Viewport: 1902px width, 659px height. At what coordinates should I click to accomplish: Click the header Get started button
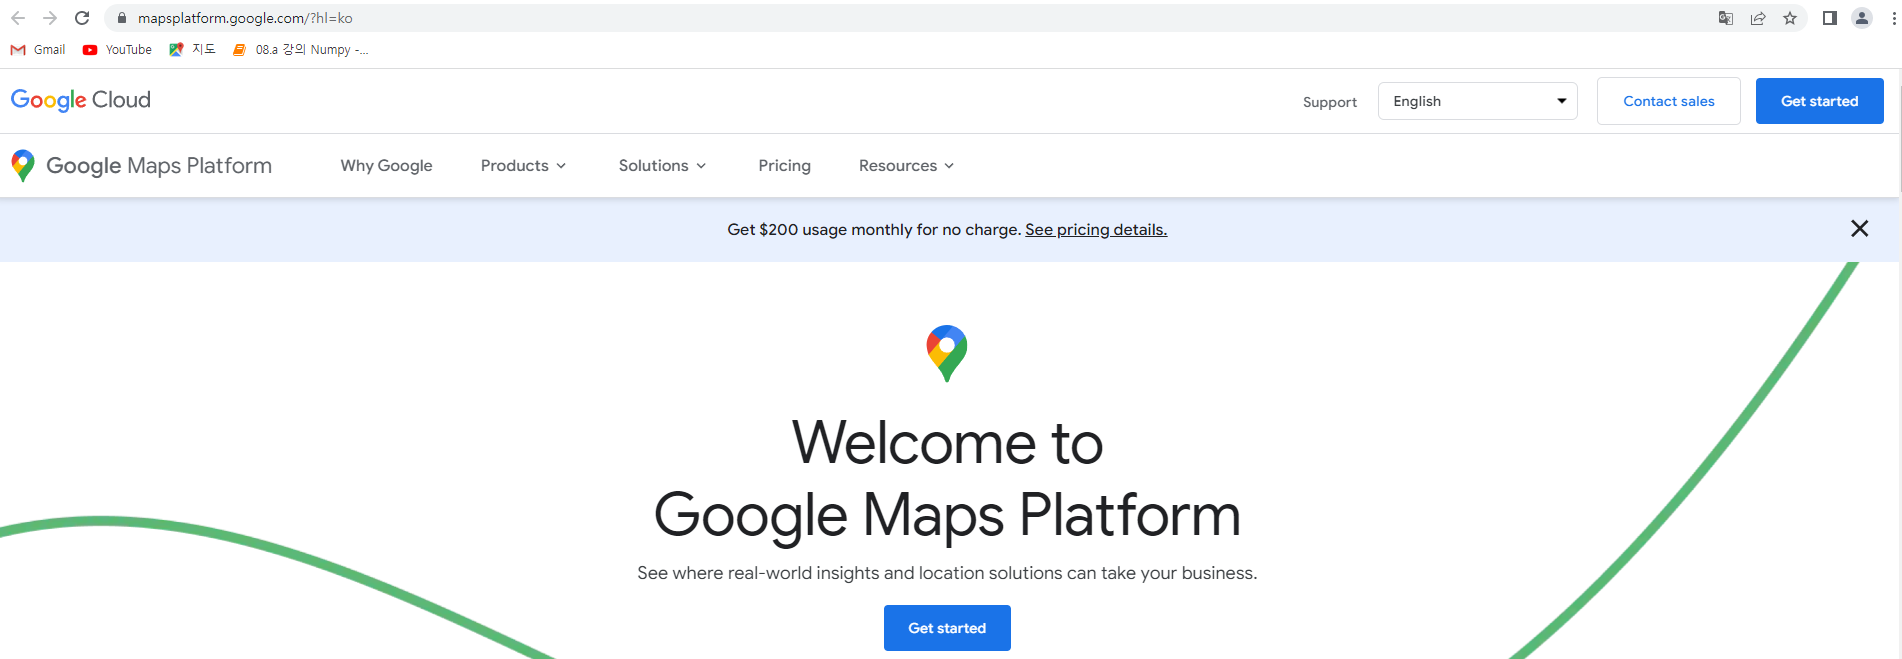pyautogui.click(x=1819, y=101)
